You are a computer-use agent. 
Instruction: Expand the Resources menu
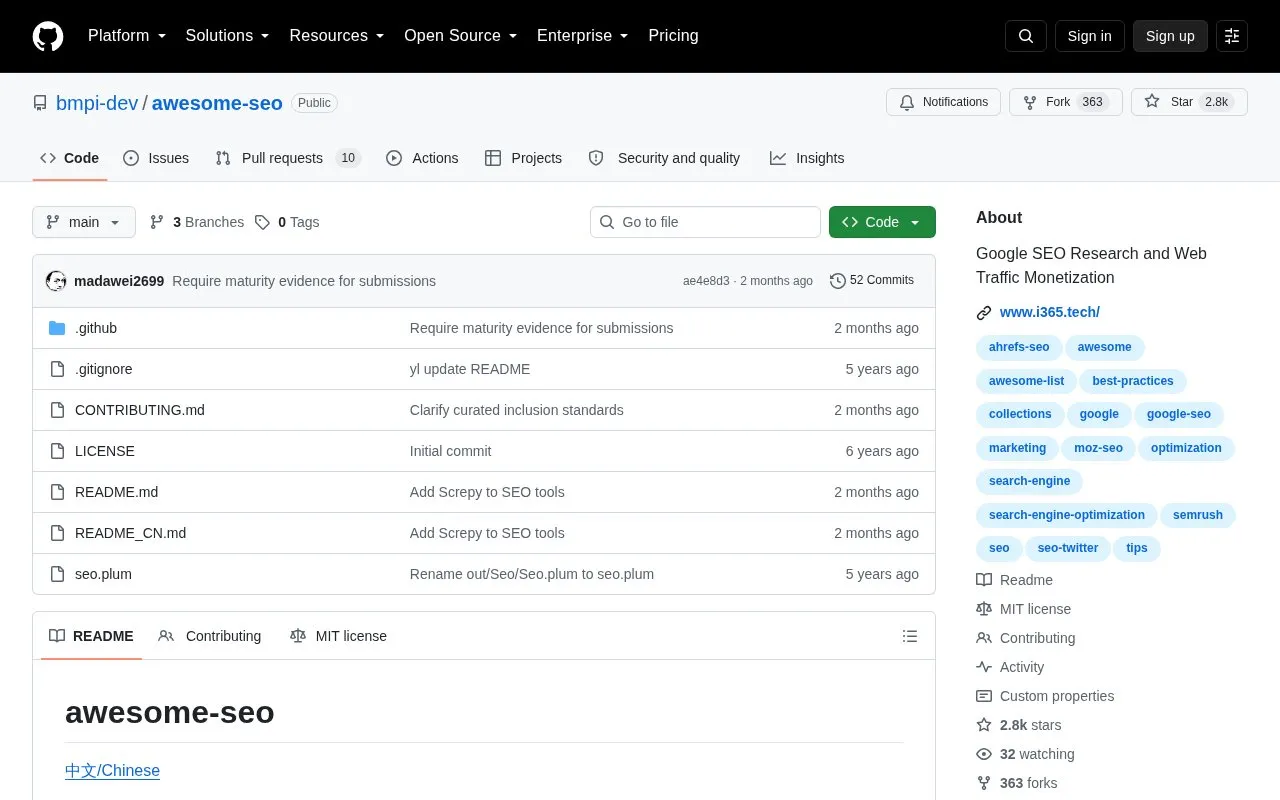(x=337, y=36)
